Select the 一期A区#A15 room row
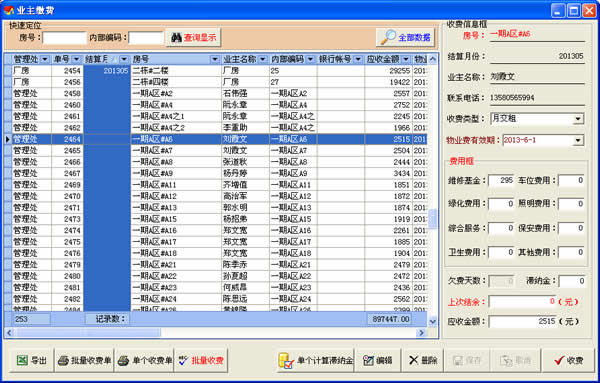Image resolution: width=600 pixels, height=383 pixels. coord(215,219)
